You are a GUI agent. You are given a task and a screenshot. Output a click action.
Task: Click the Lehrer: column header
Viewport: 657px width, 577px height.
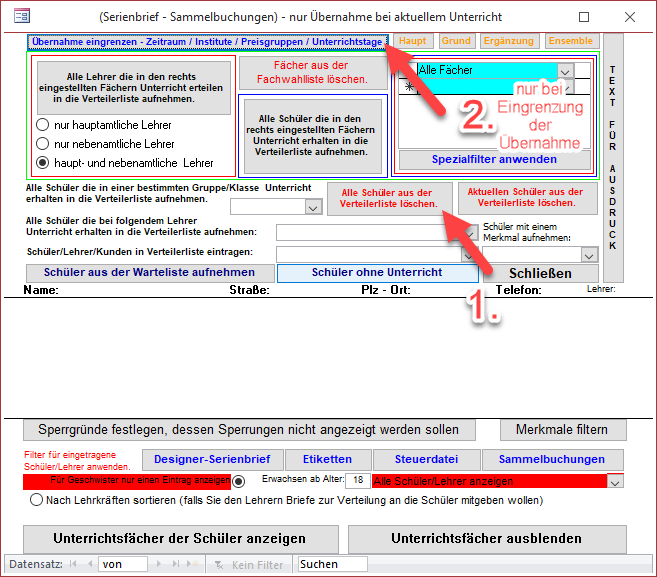[x=601, y=289]
